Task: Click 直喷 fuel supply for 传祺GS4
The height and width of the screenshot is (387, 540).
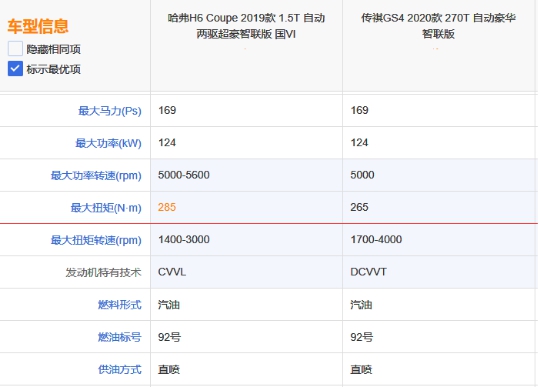Action: pos(361,369)
